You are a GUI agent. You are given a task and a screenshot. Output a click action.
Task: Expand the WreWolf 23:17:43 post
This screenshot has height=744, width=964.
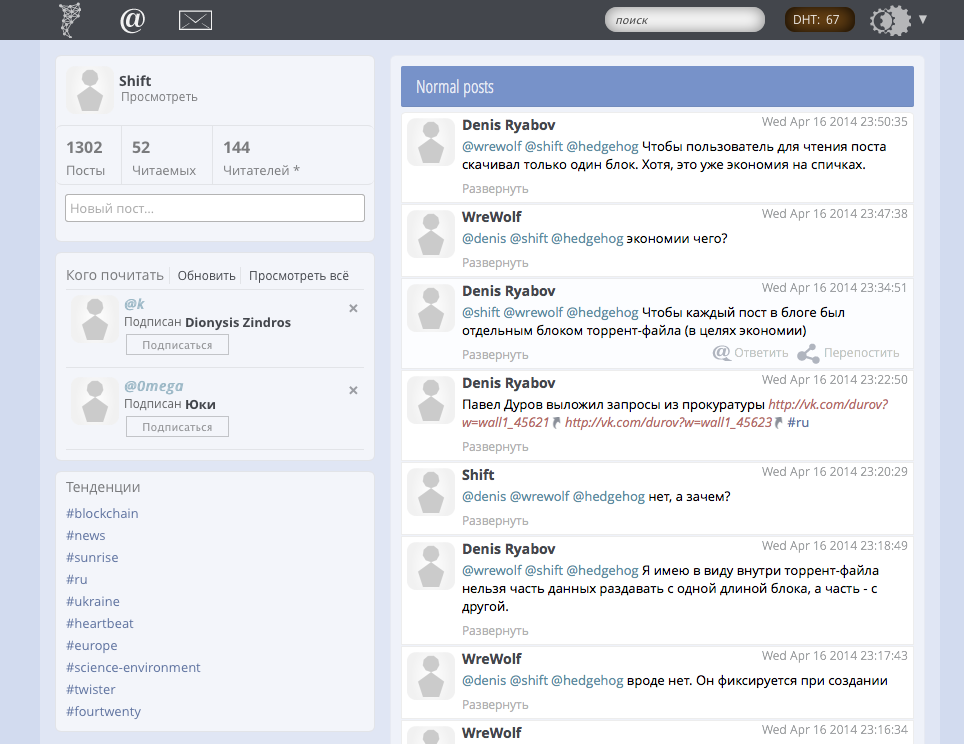[x=495, y=705]
